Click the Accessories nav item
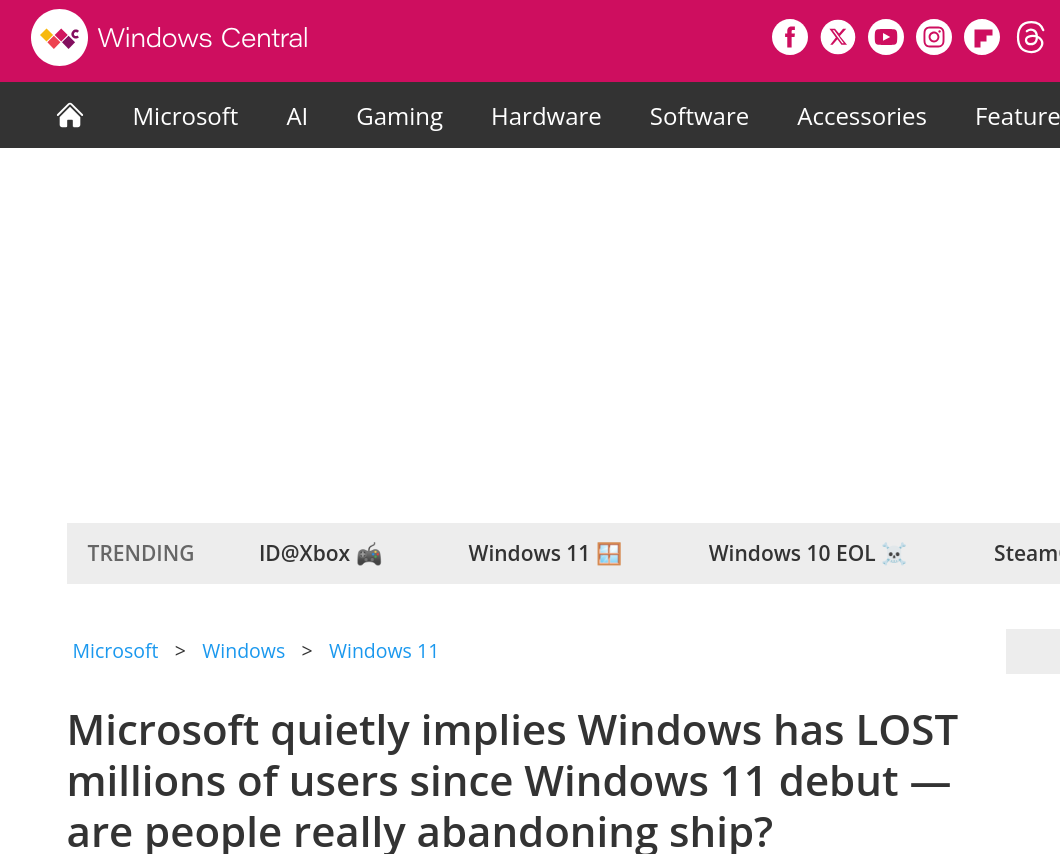 (861, 116)
